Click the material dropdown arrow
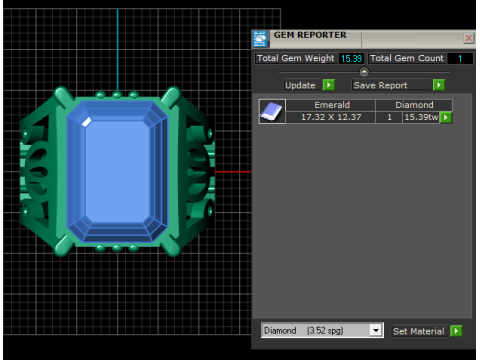 [376, 330]
